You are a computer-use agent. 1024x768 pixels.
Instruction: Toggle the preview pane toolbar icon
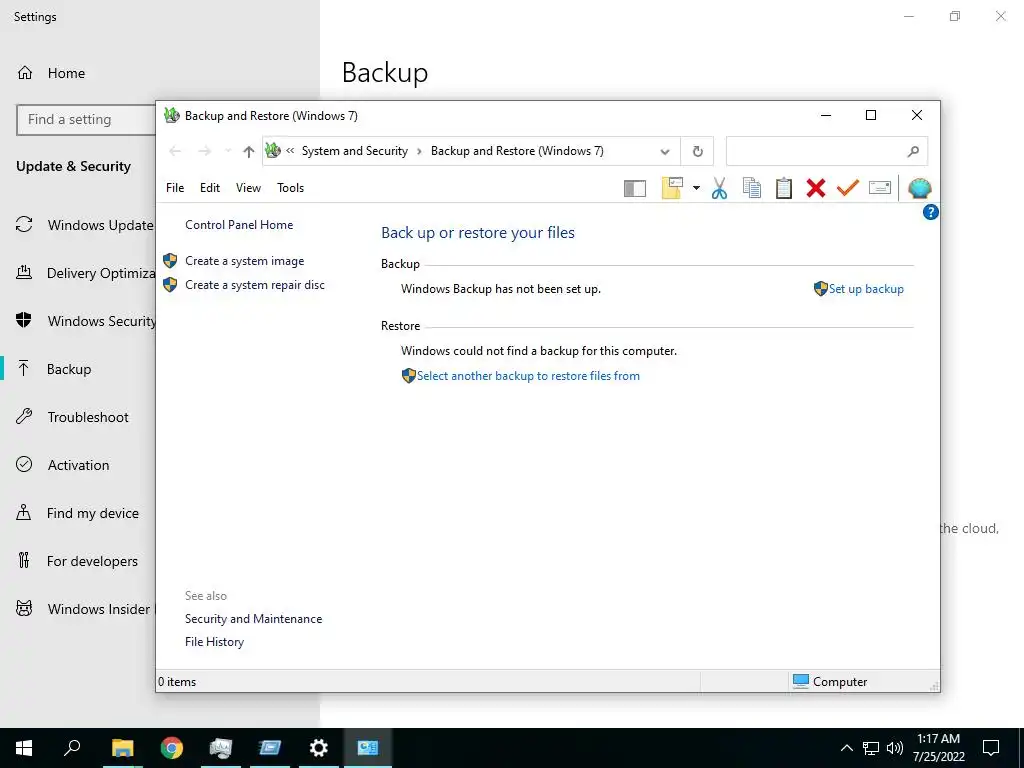(x=635, y=189)
